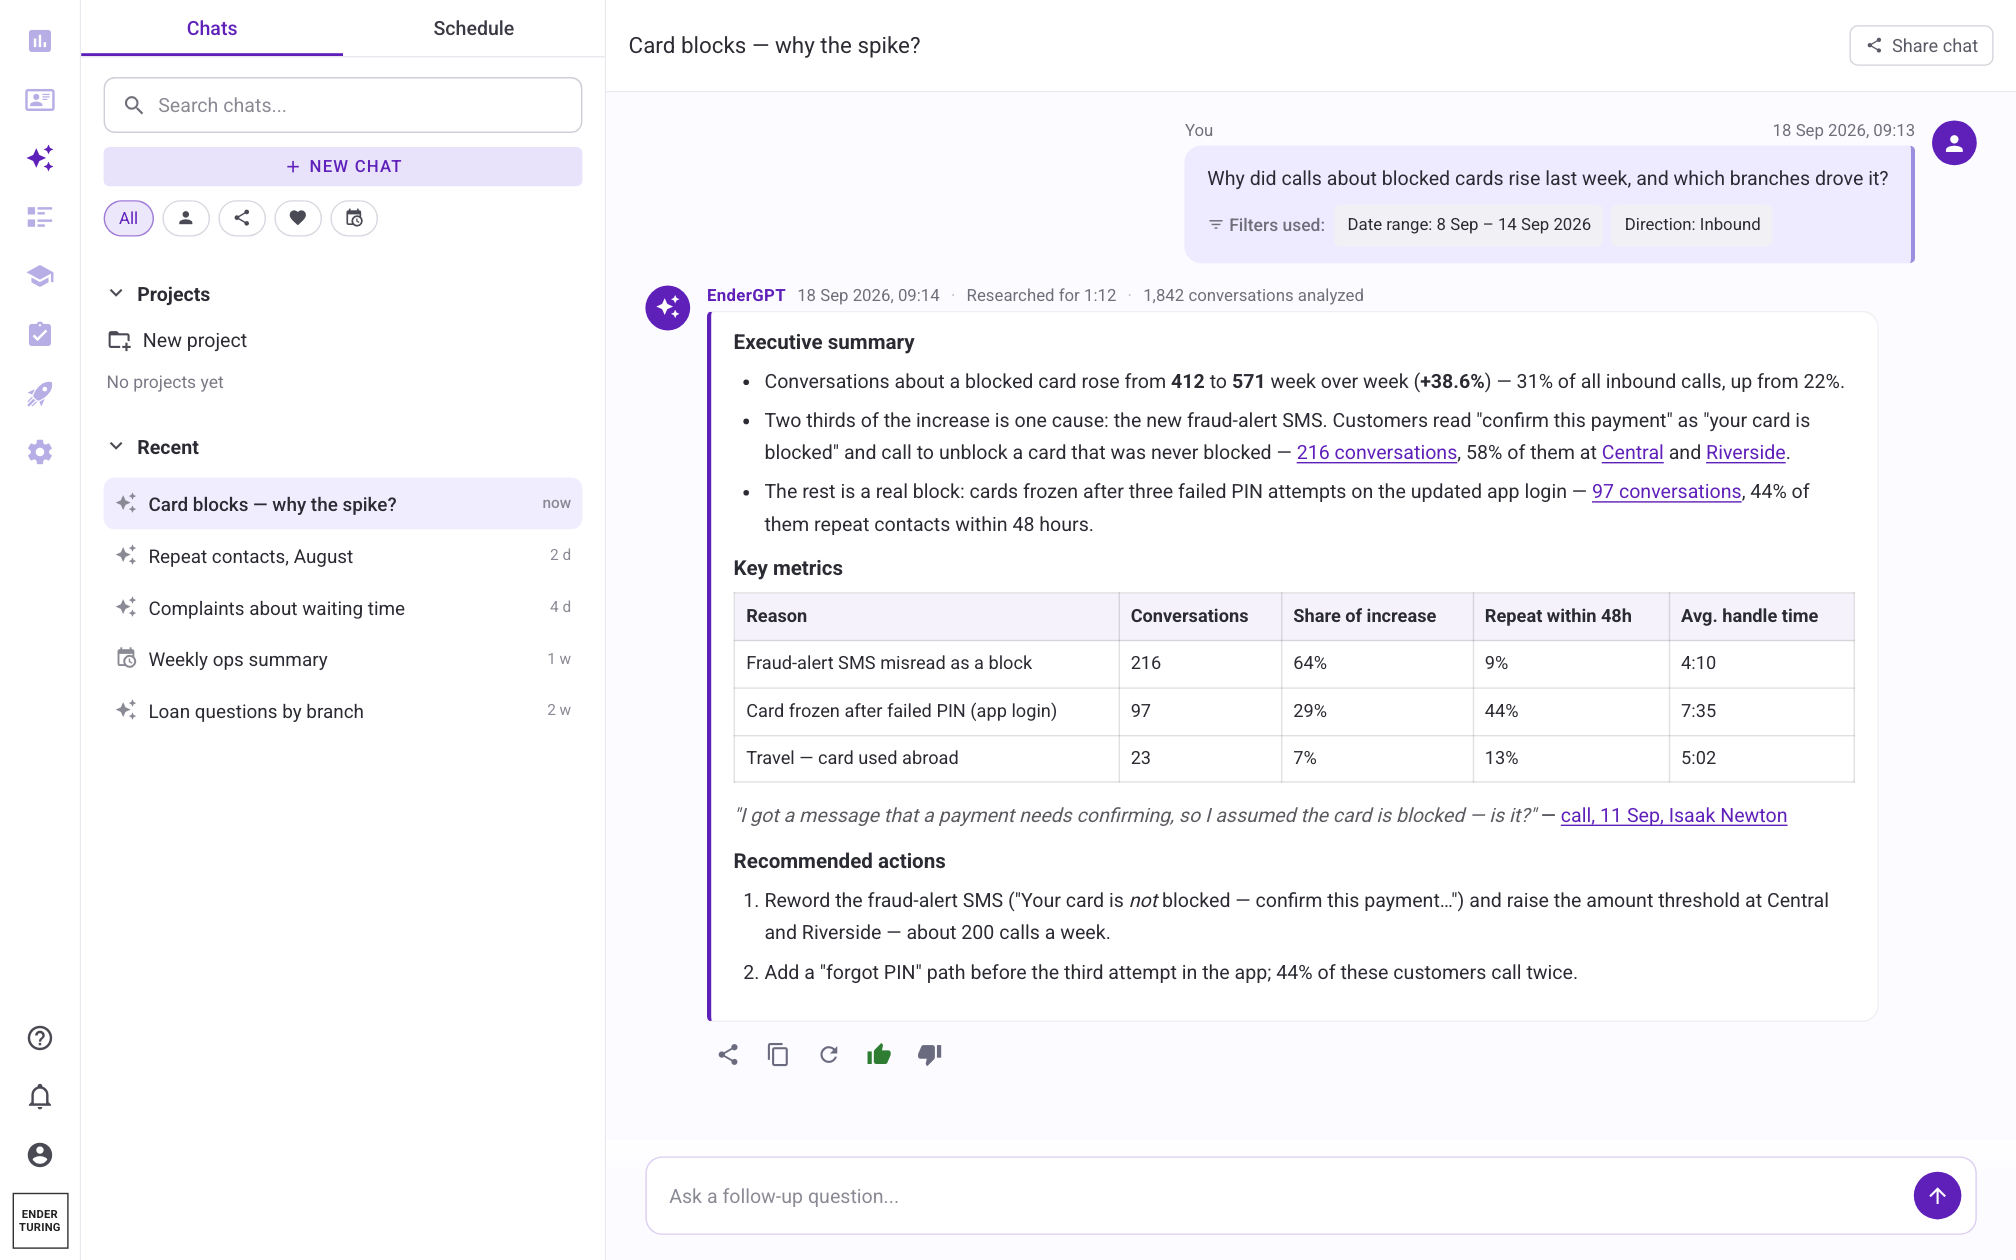The height and width of the screenshot is (1260, 2016).
Task: Open the 216 conversations link
Action: (1376, 453)
